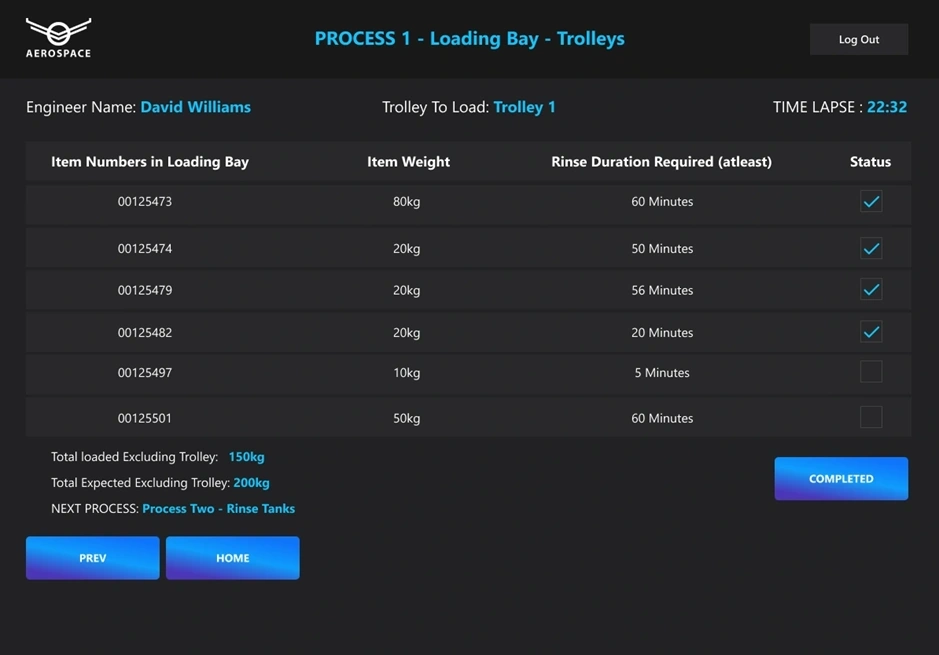Go back with the PREV button

click(x=92, y=558)
